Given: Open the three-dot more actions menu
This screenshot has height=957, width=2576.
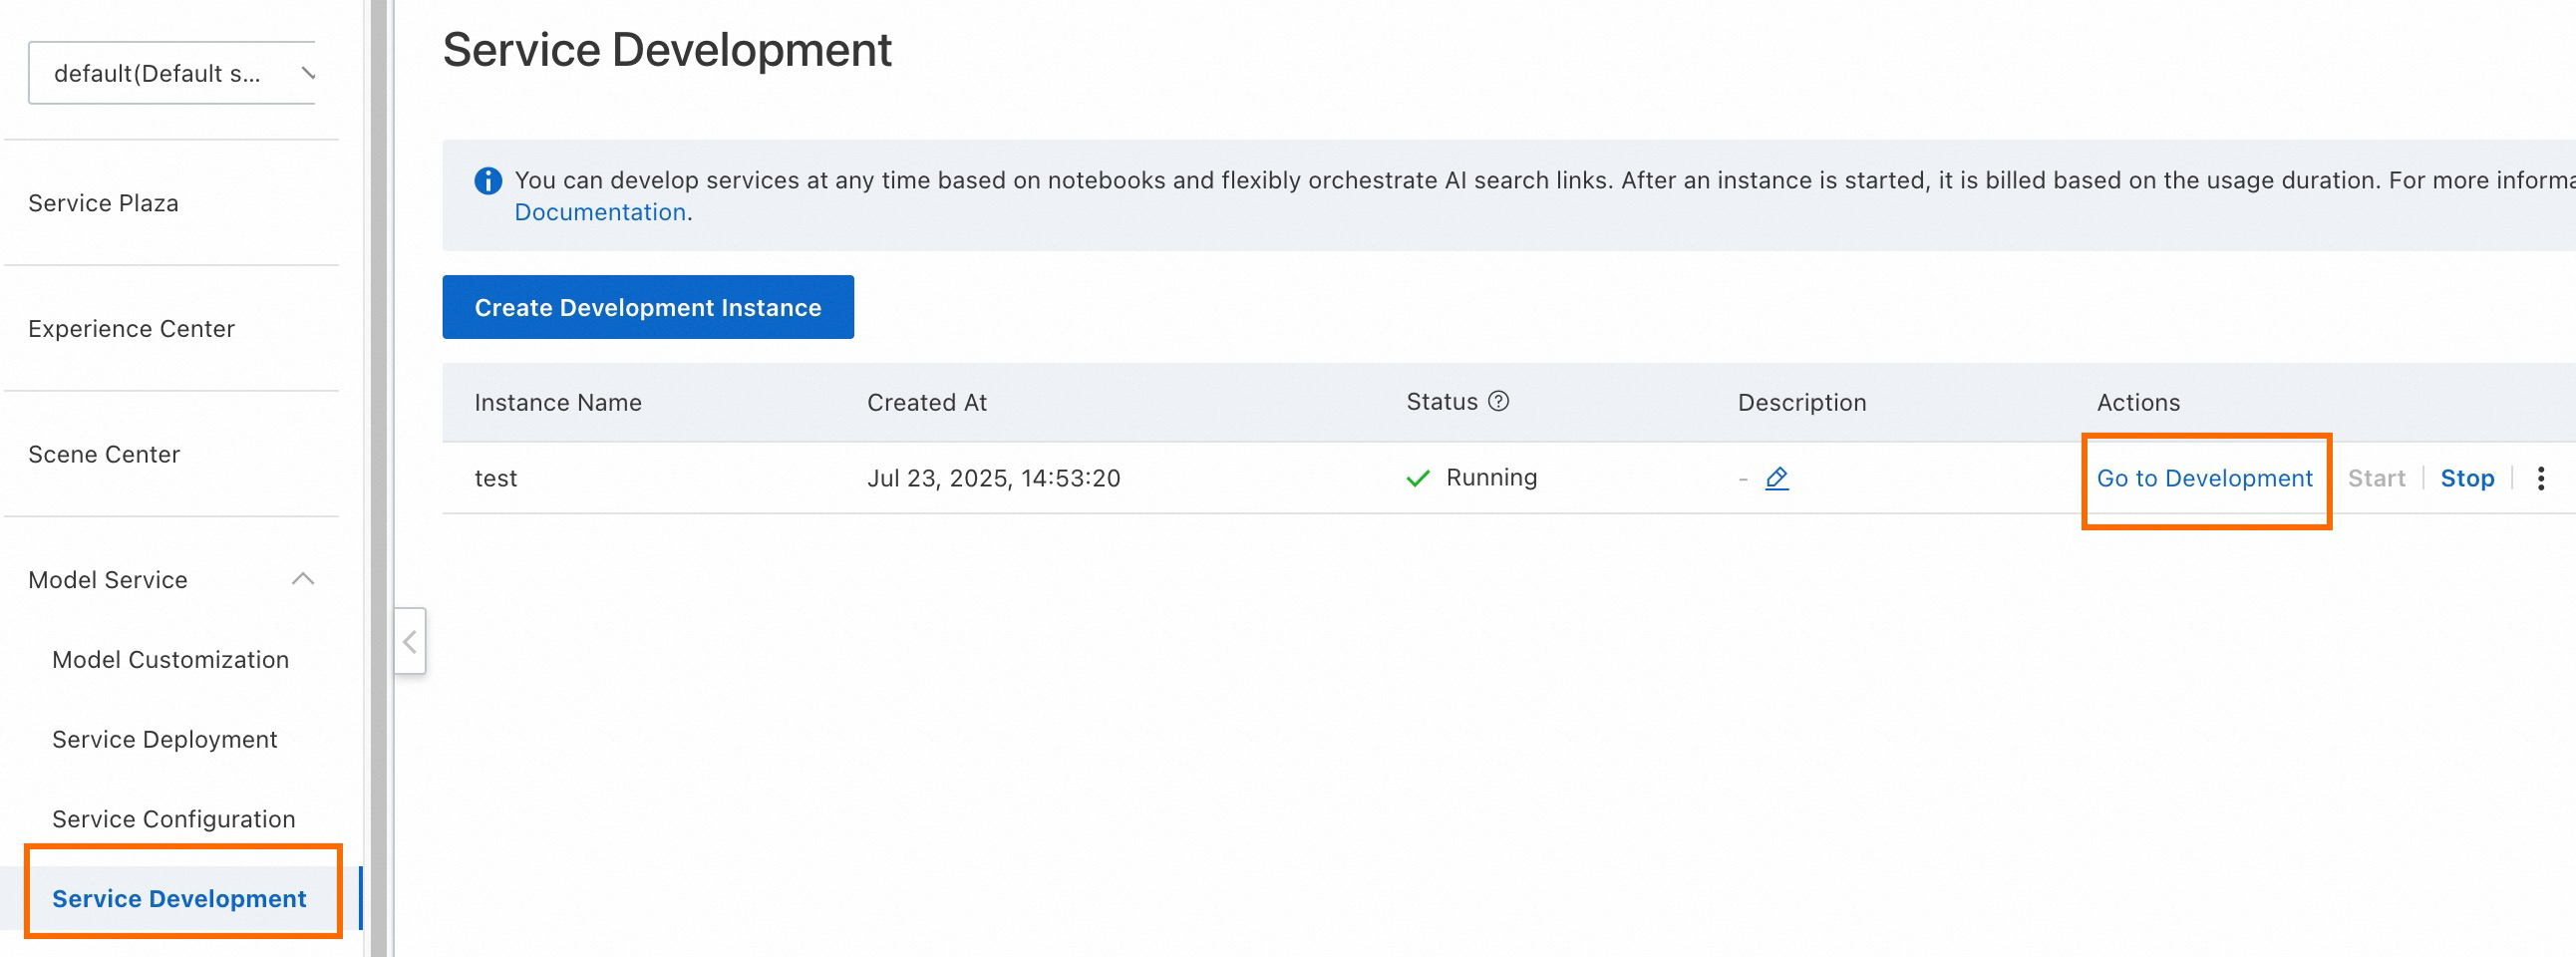Looking at the screenshot, I should [x=2540, y=478].
